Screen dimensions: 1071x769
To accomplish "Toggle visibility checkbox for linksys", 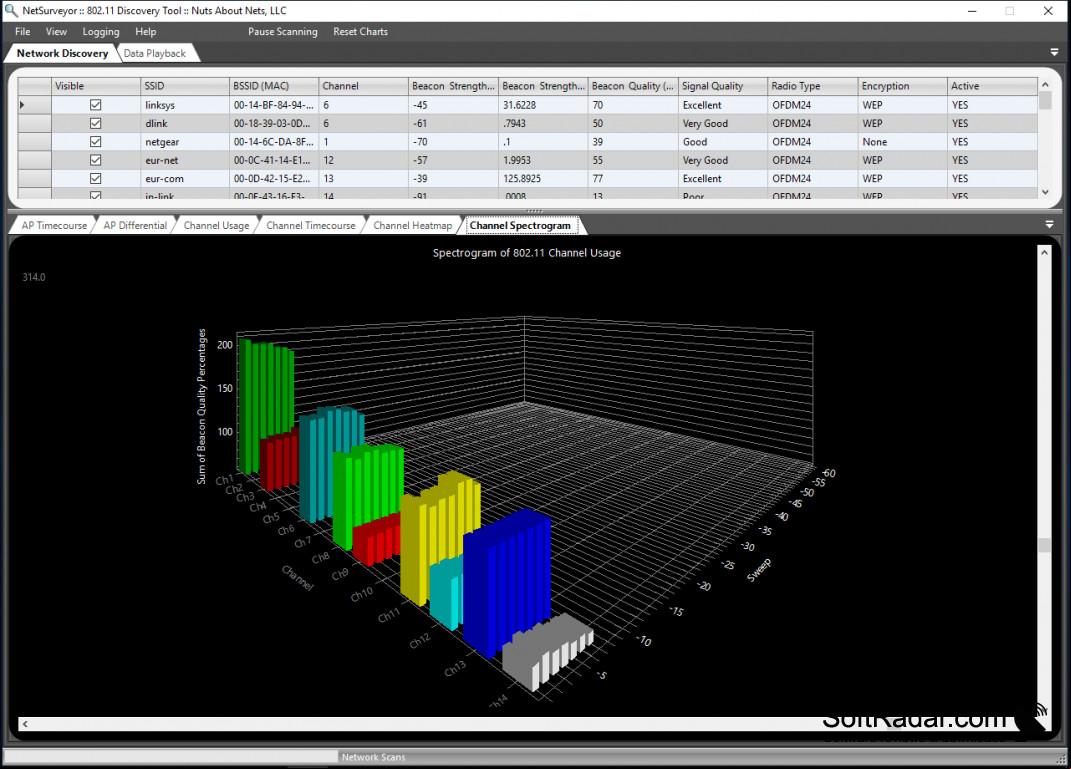I will pos(96,104).
